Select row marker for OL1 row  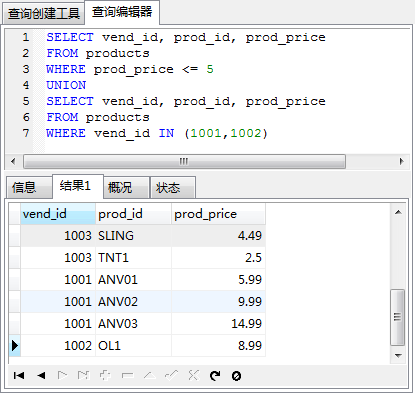(15, 345)
